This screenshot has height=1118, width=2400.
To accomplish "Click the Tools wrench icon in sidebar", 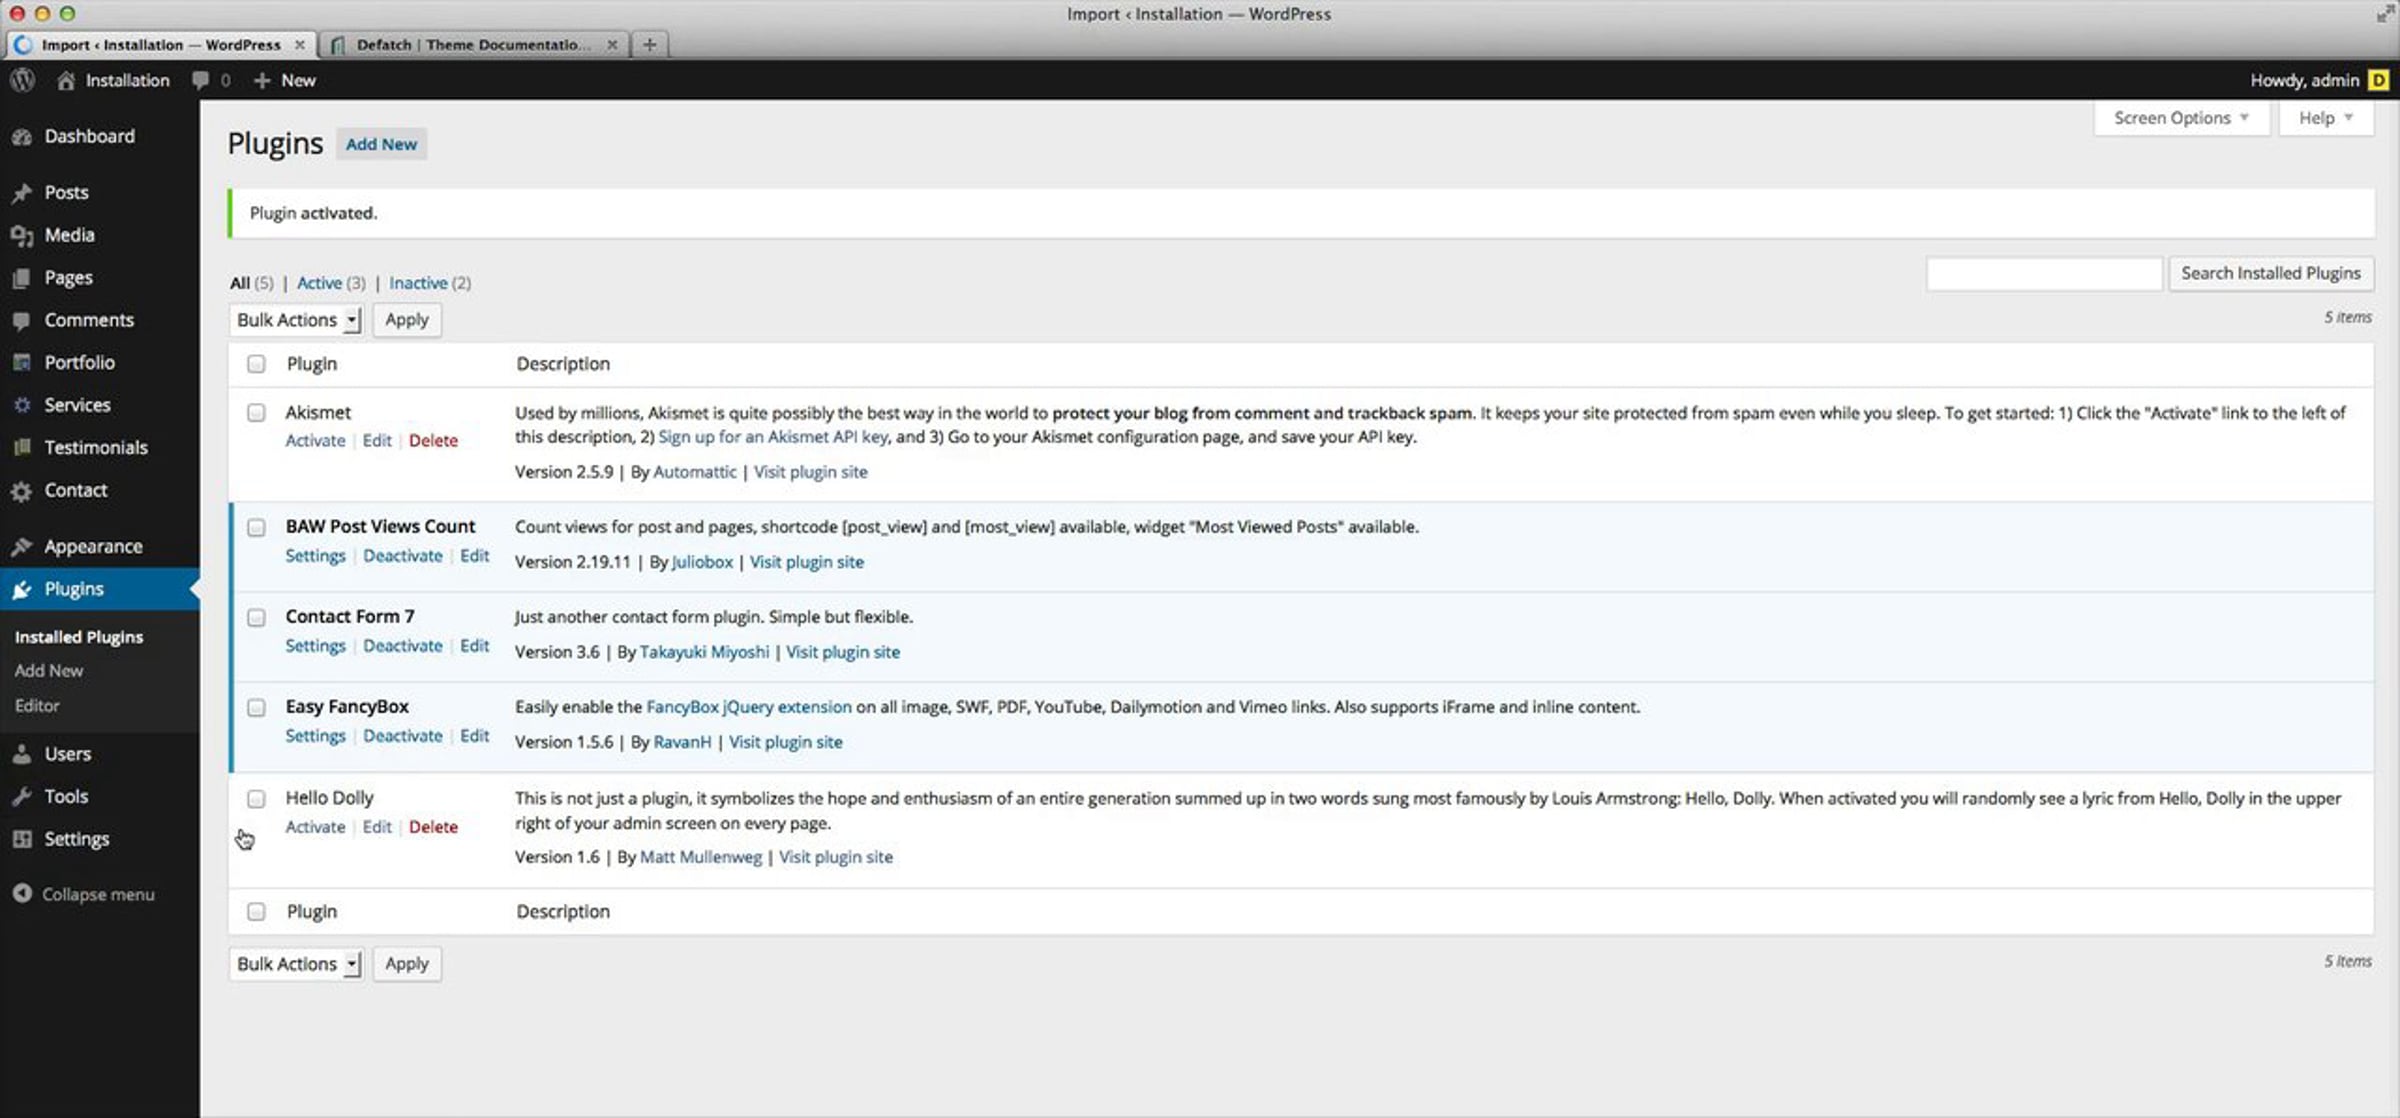I will point(22,796).
